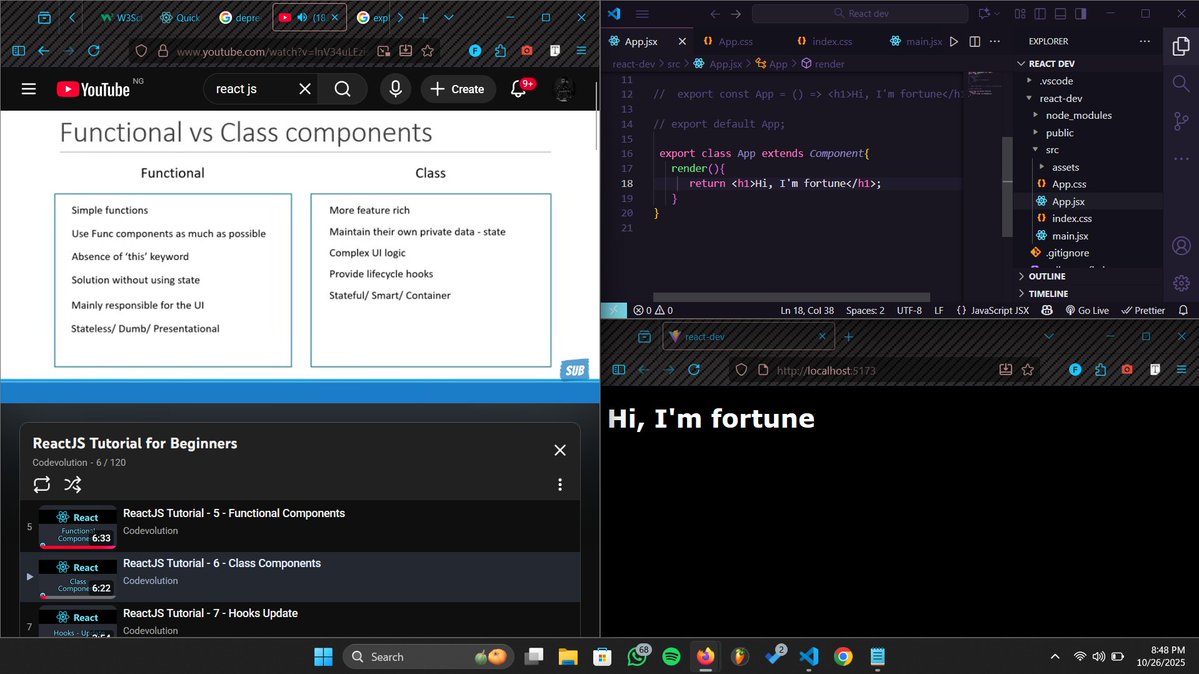Open the localhost browser extensions puzzle icon
Image resolution: width=1199 pixels, height=674 pixels.
click(1100, 370)
